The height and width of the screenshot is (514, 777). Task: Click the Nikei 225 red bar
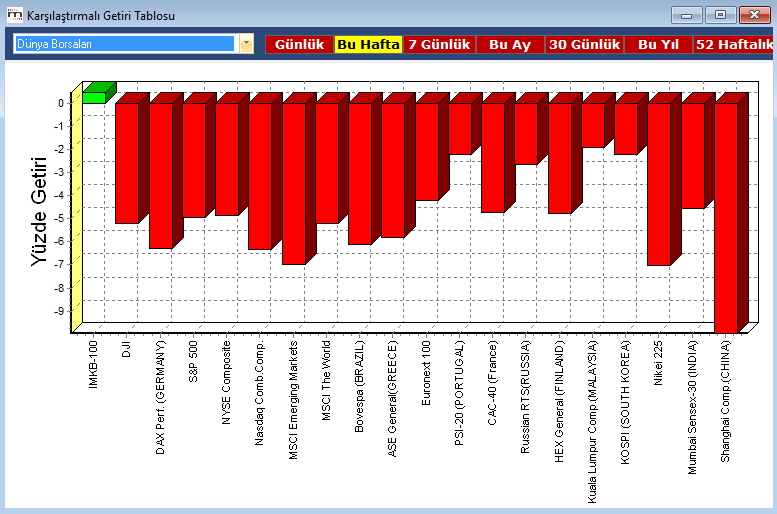tap(659, 183)
